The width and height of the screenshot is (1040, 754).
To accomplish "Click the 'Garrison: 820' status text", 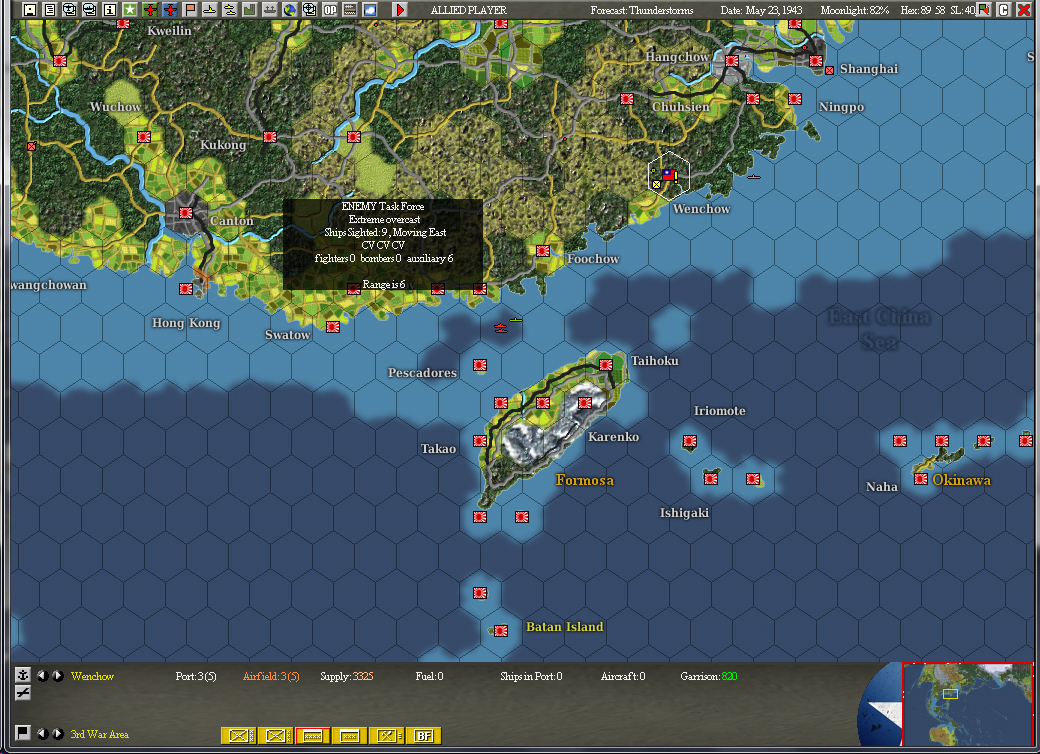I will 708,676.
